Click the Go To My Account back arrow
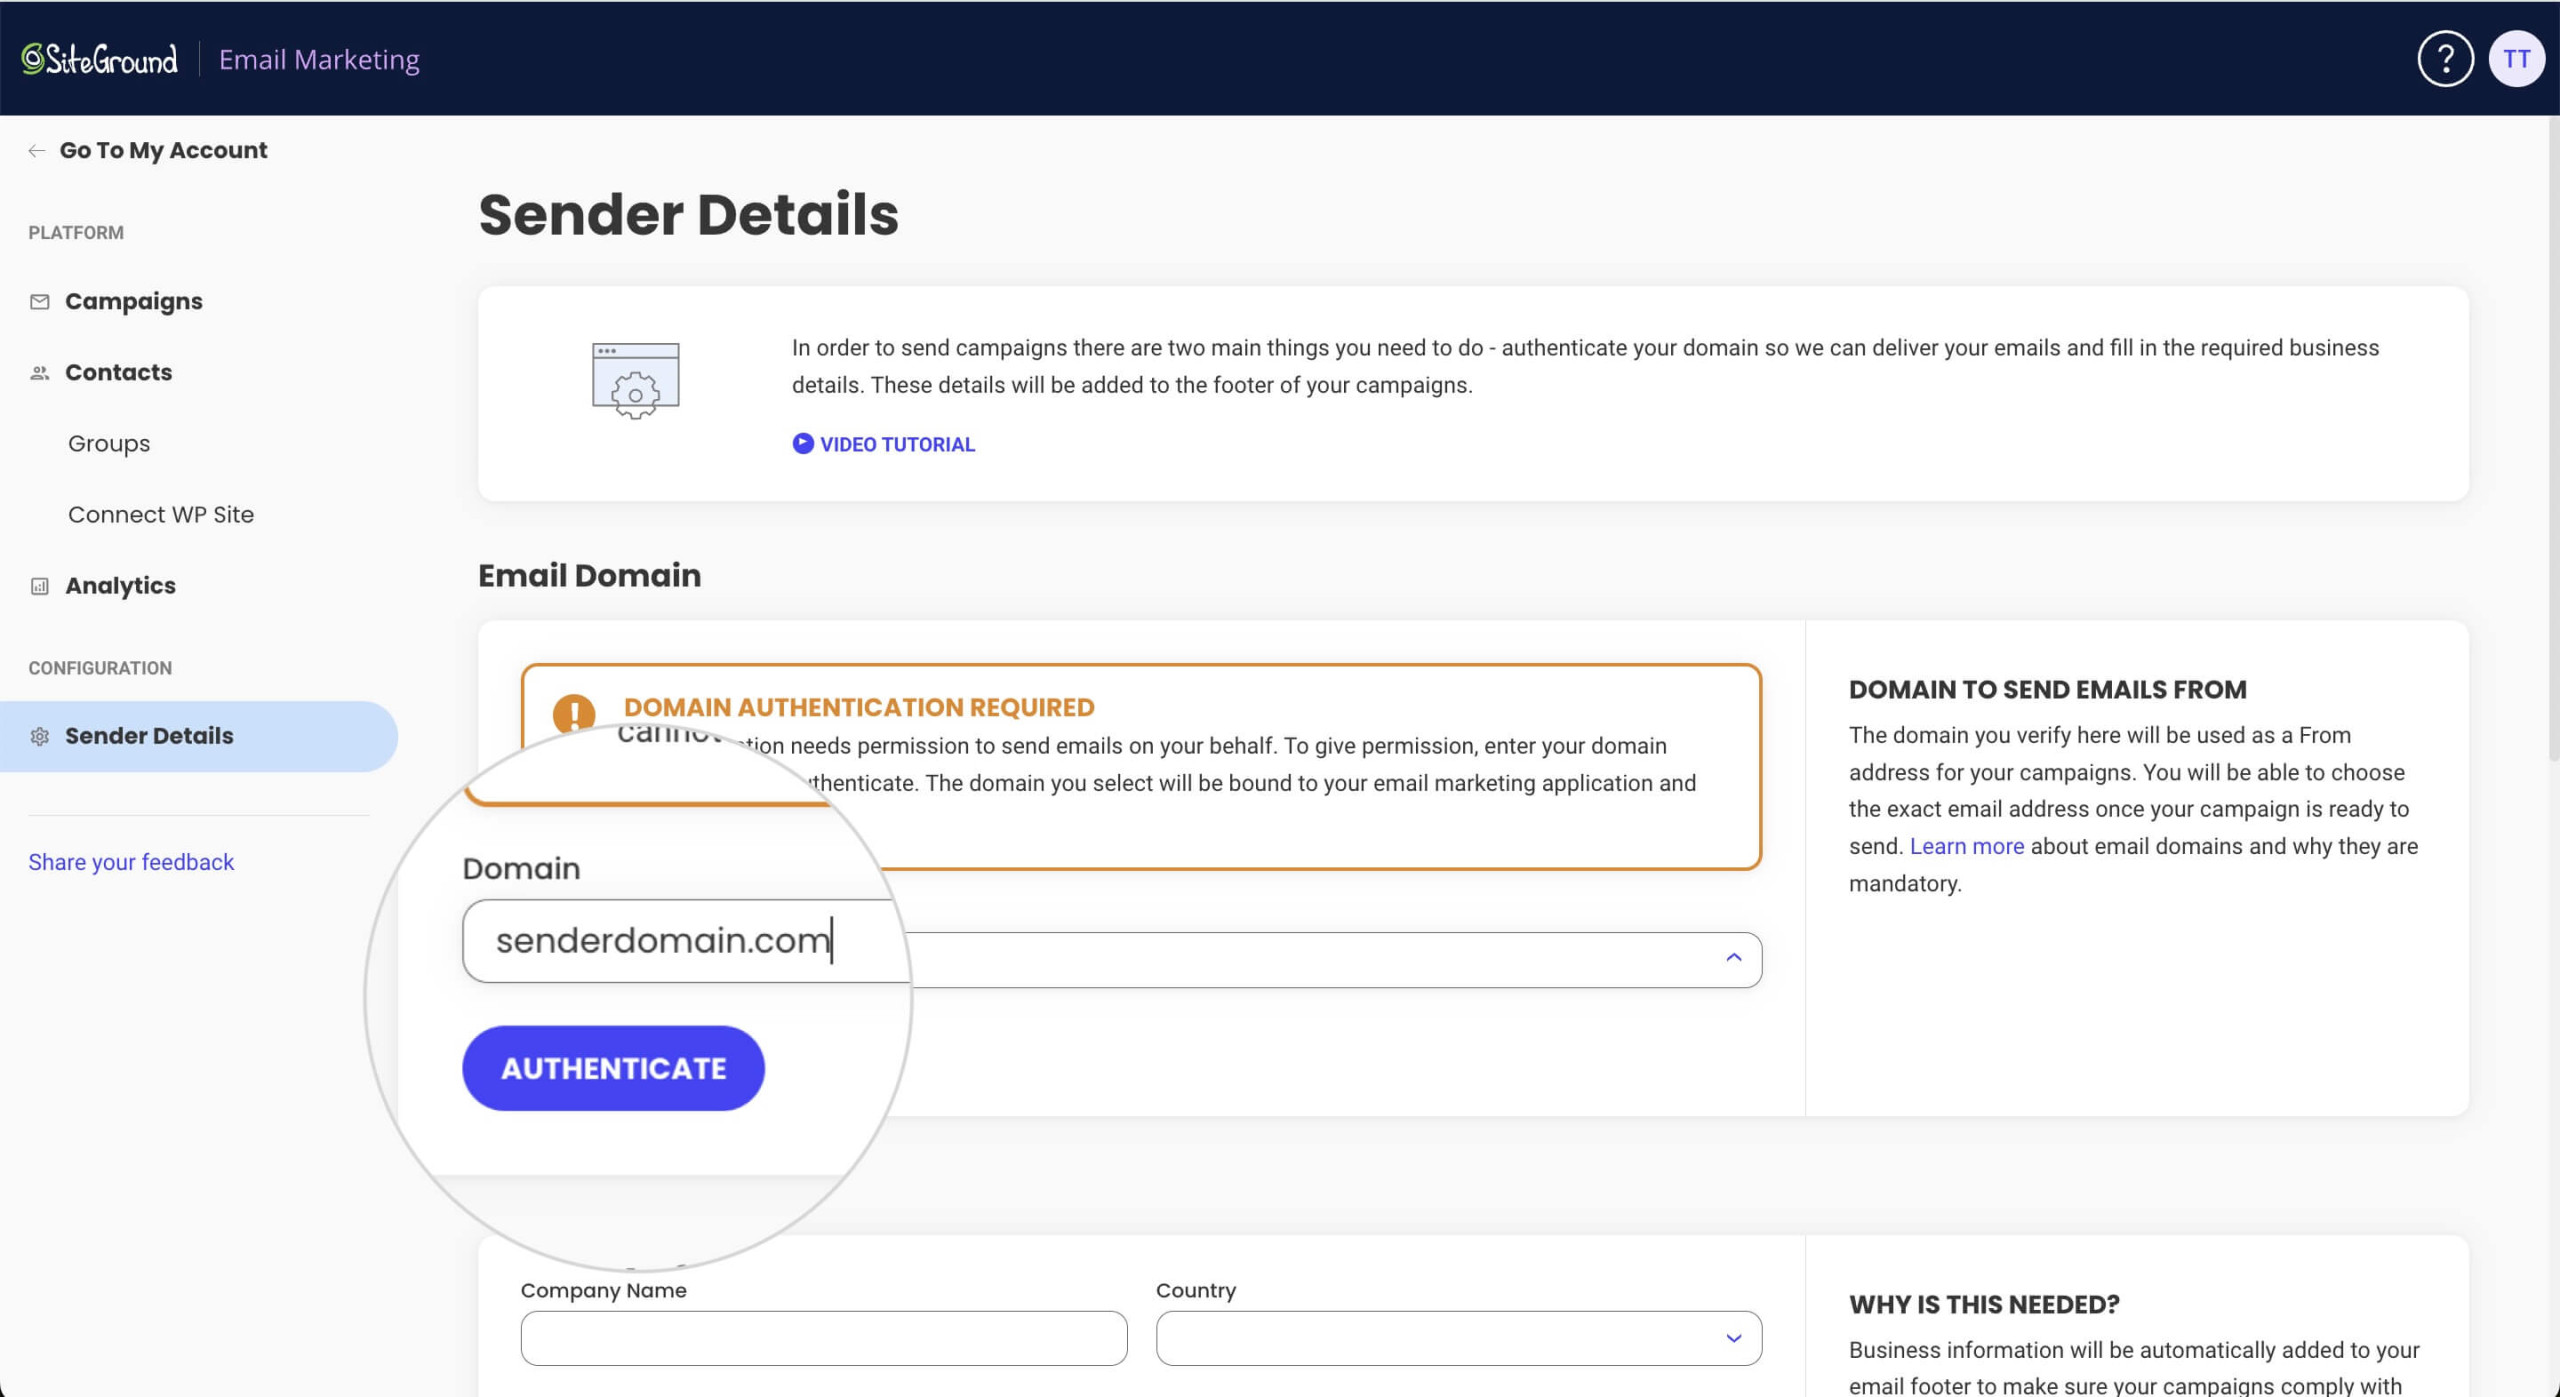Viewport: 2560px width, 1397px height. pos(34,150)
